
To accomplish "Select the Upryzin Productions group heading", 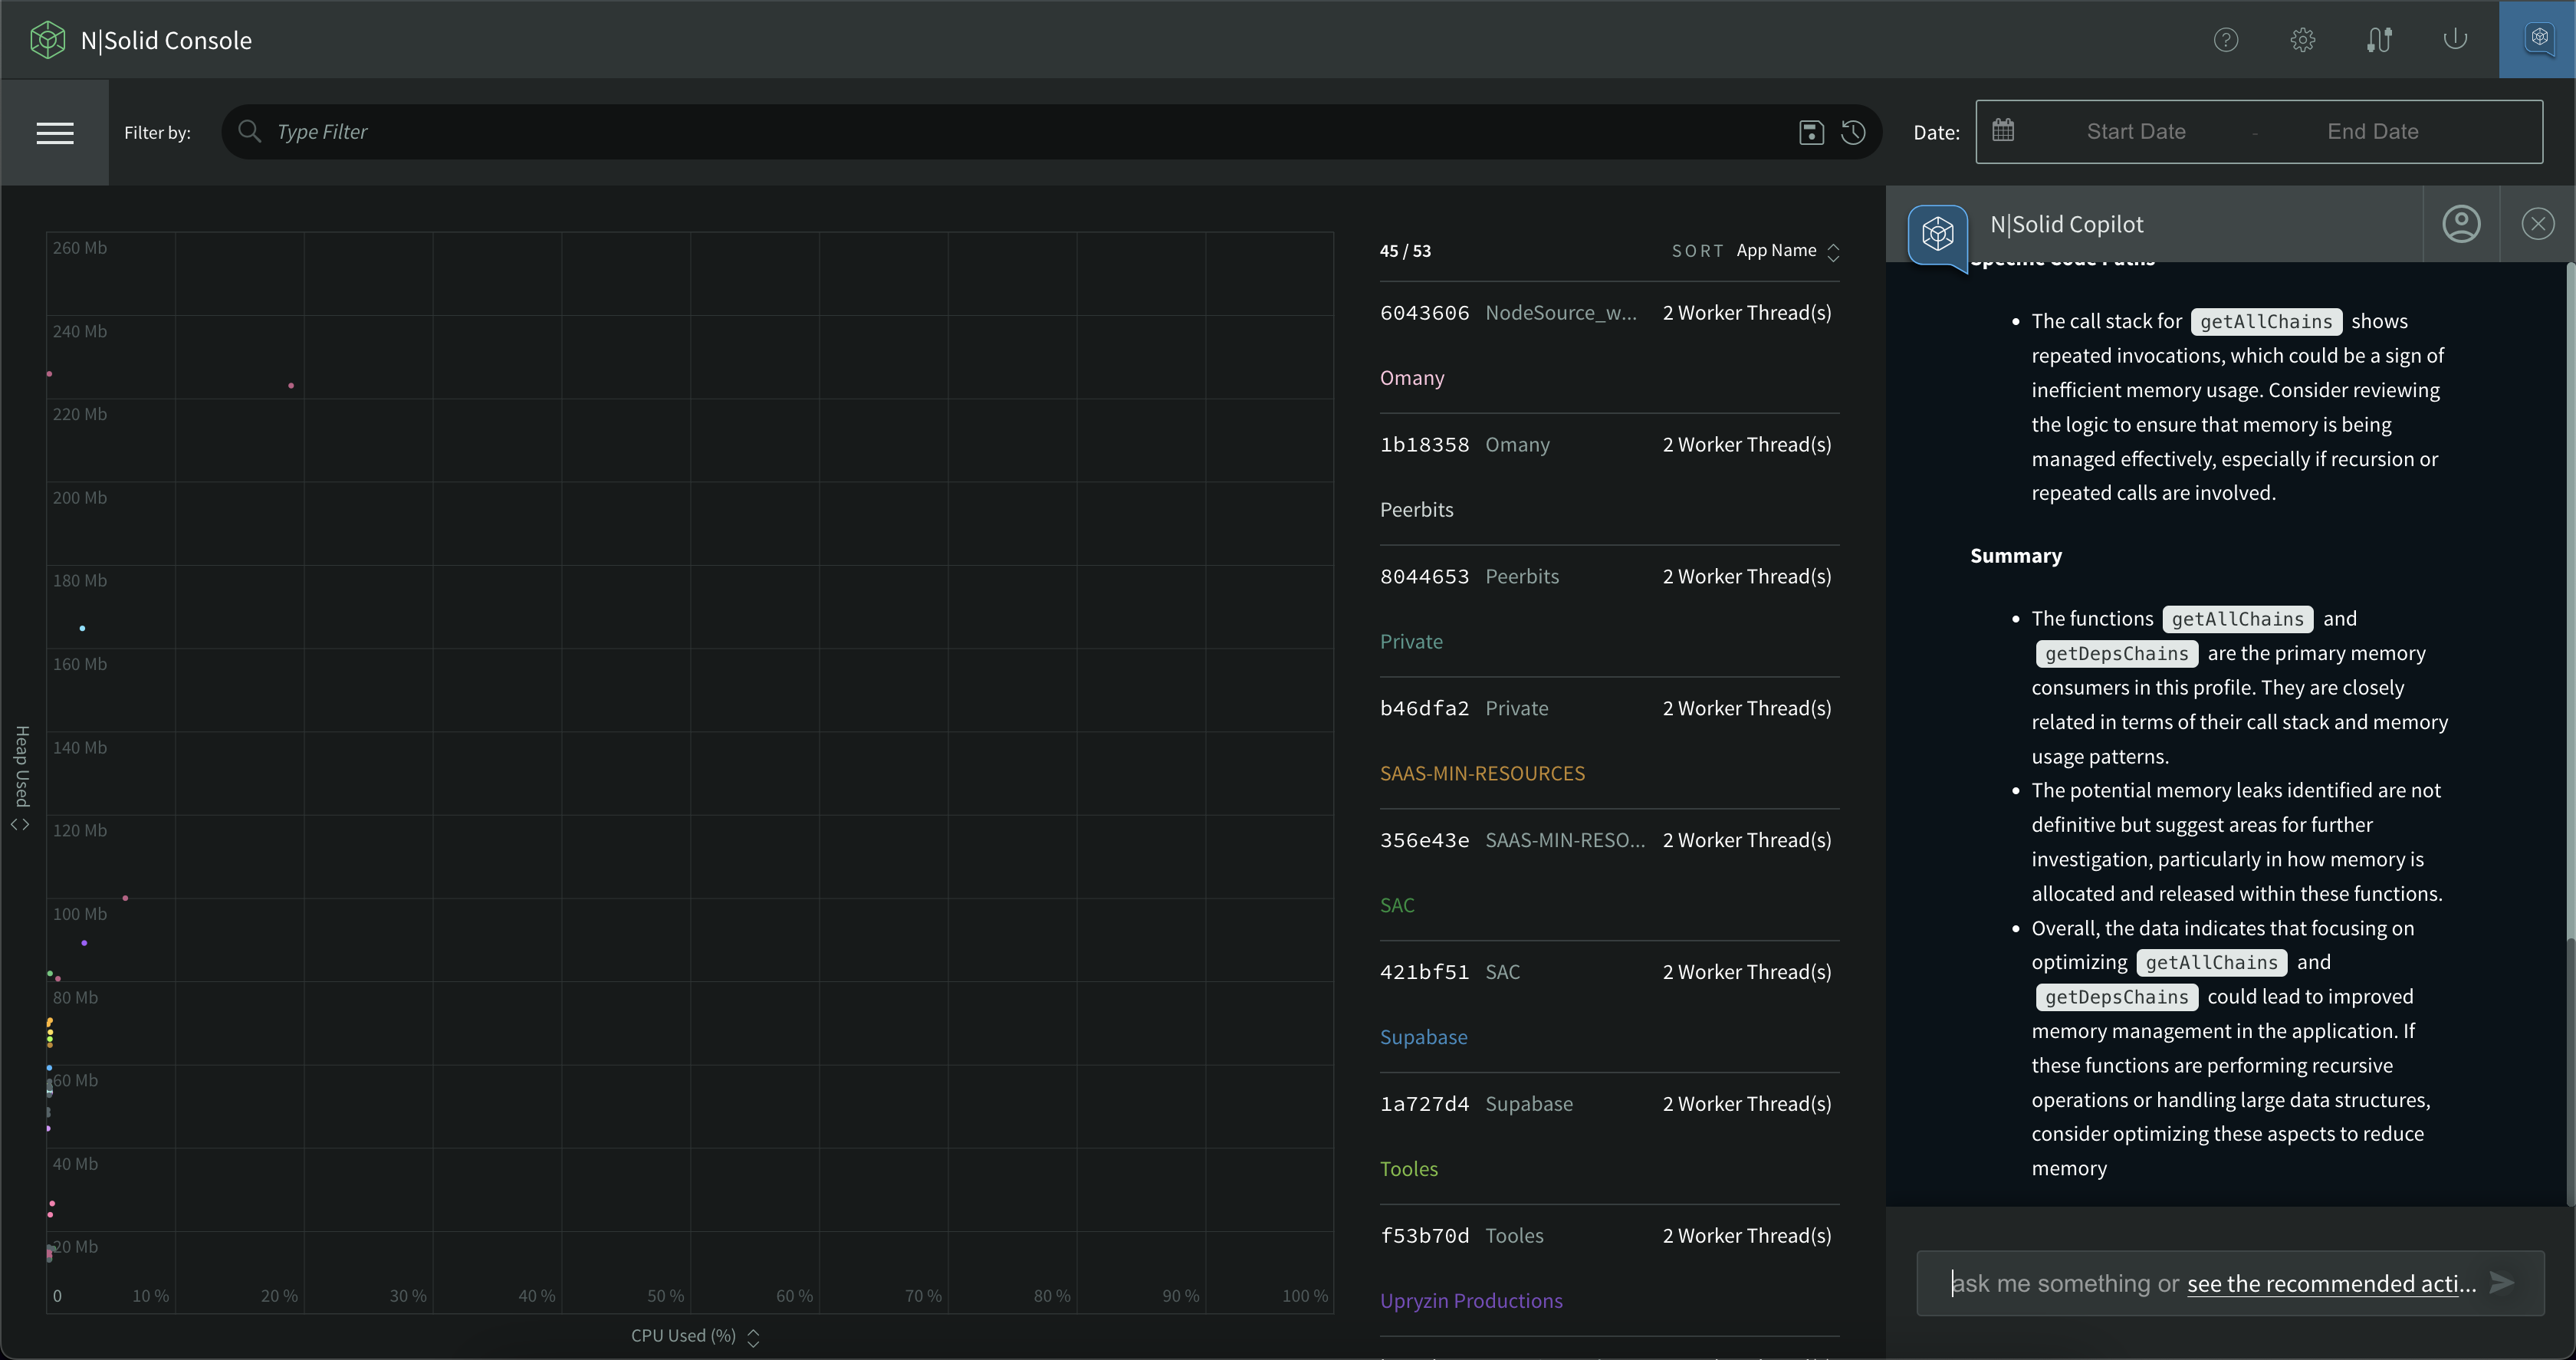I will pos(1471,1301).
